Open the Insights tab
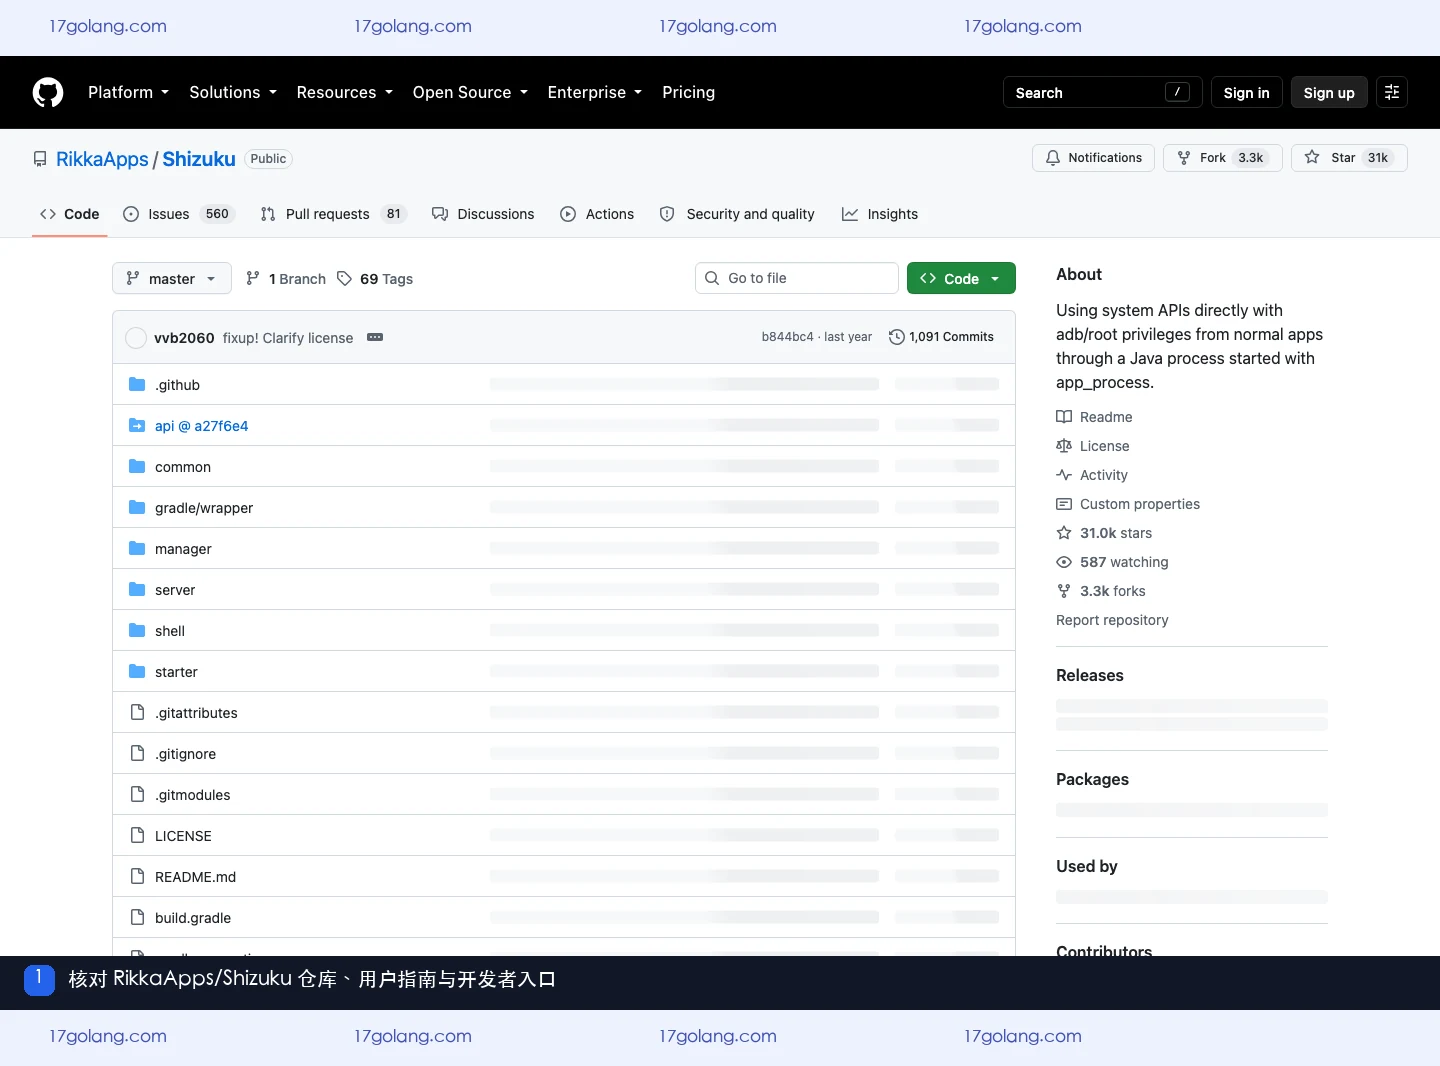This screenshot has height=1066, width=1440. click(x=880, y=214)
